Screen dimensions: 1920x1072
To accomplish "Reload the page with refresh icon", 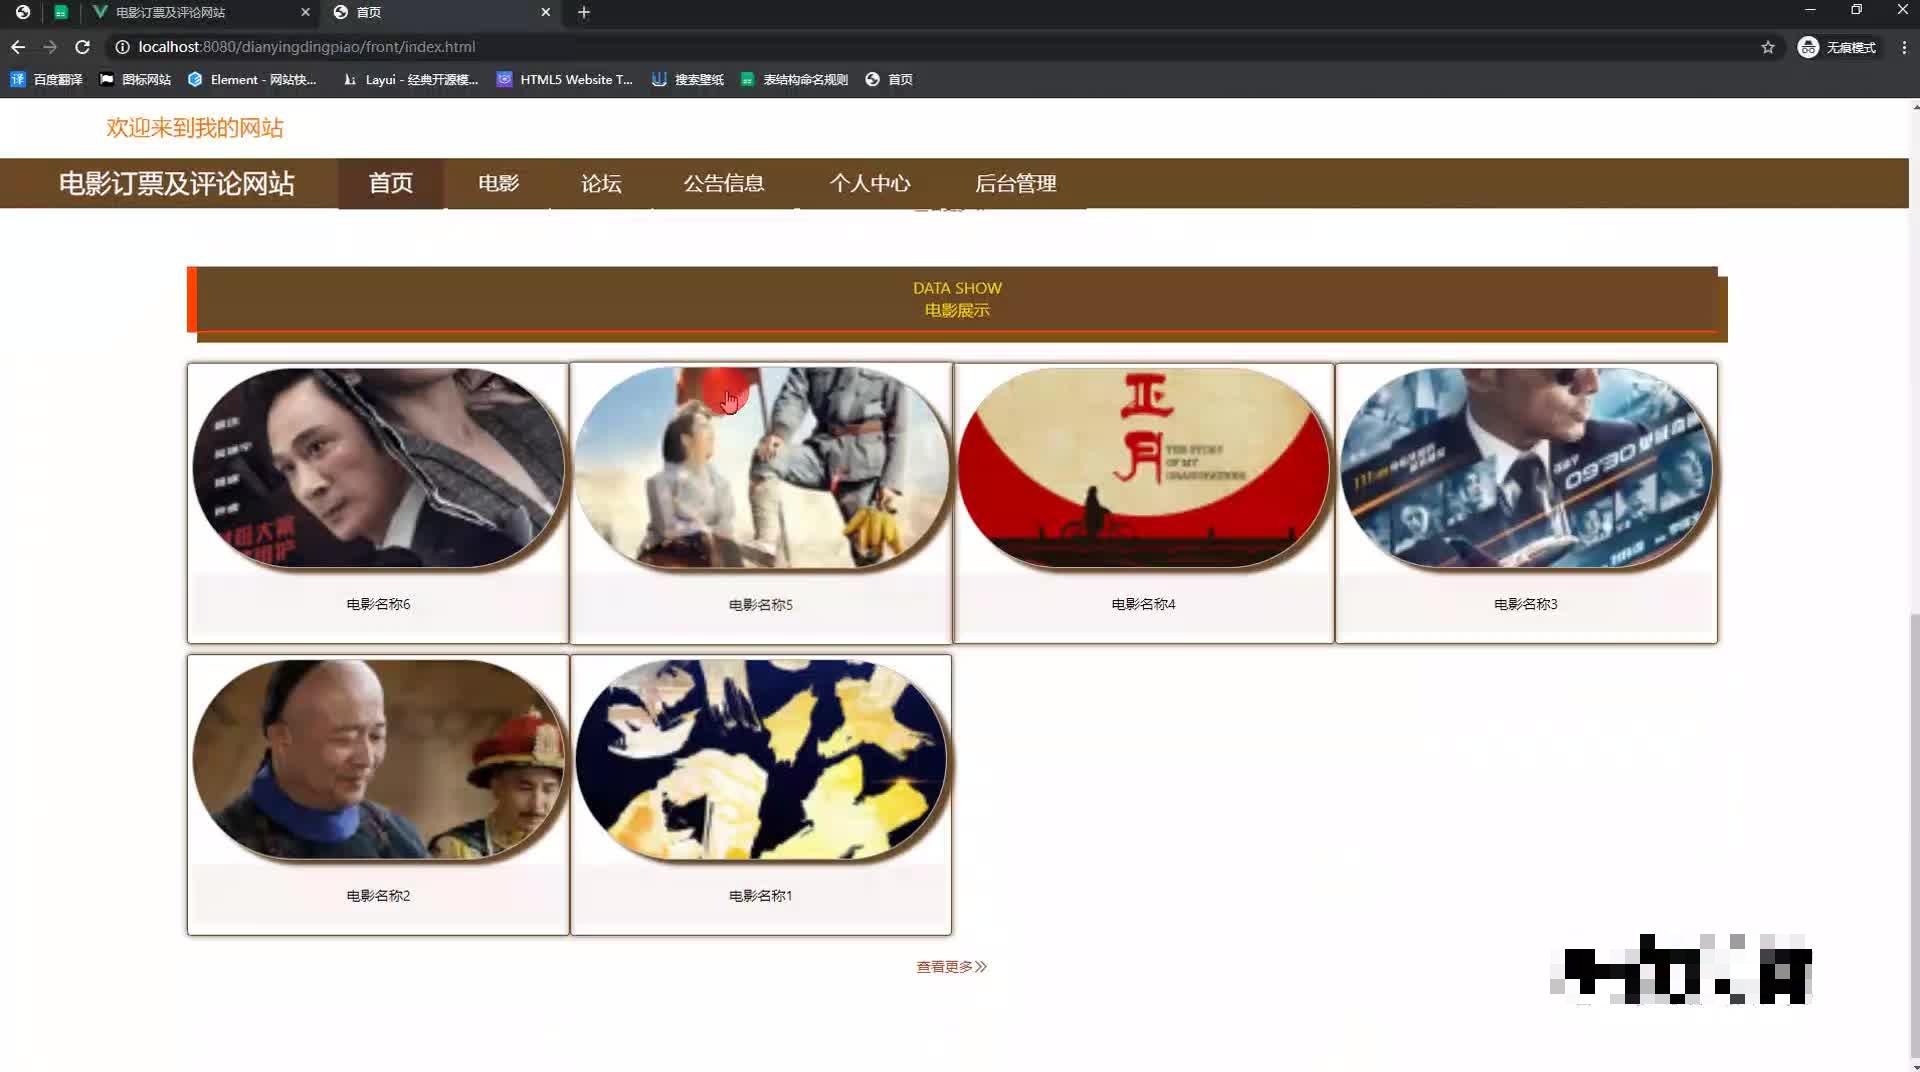I will 83,47.
